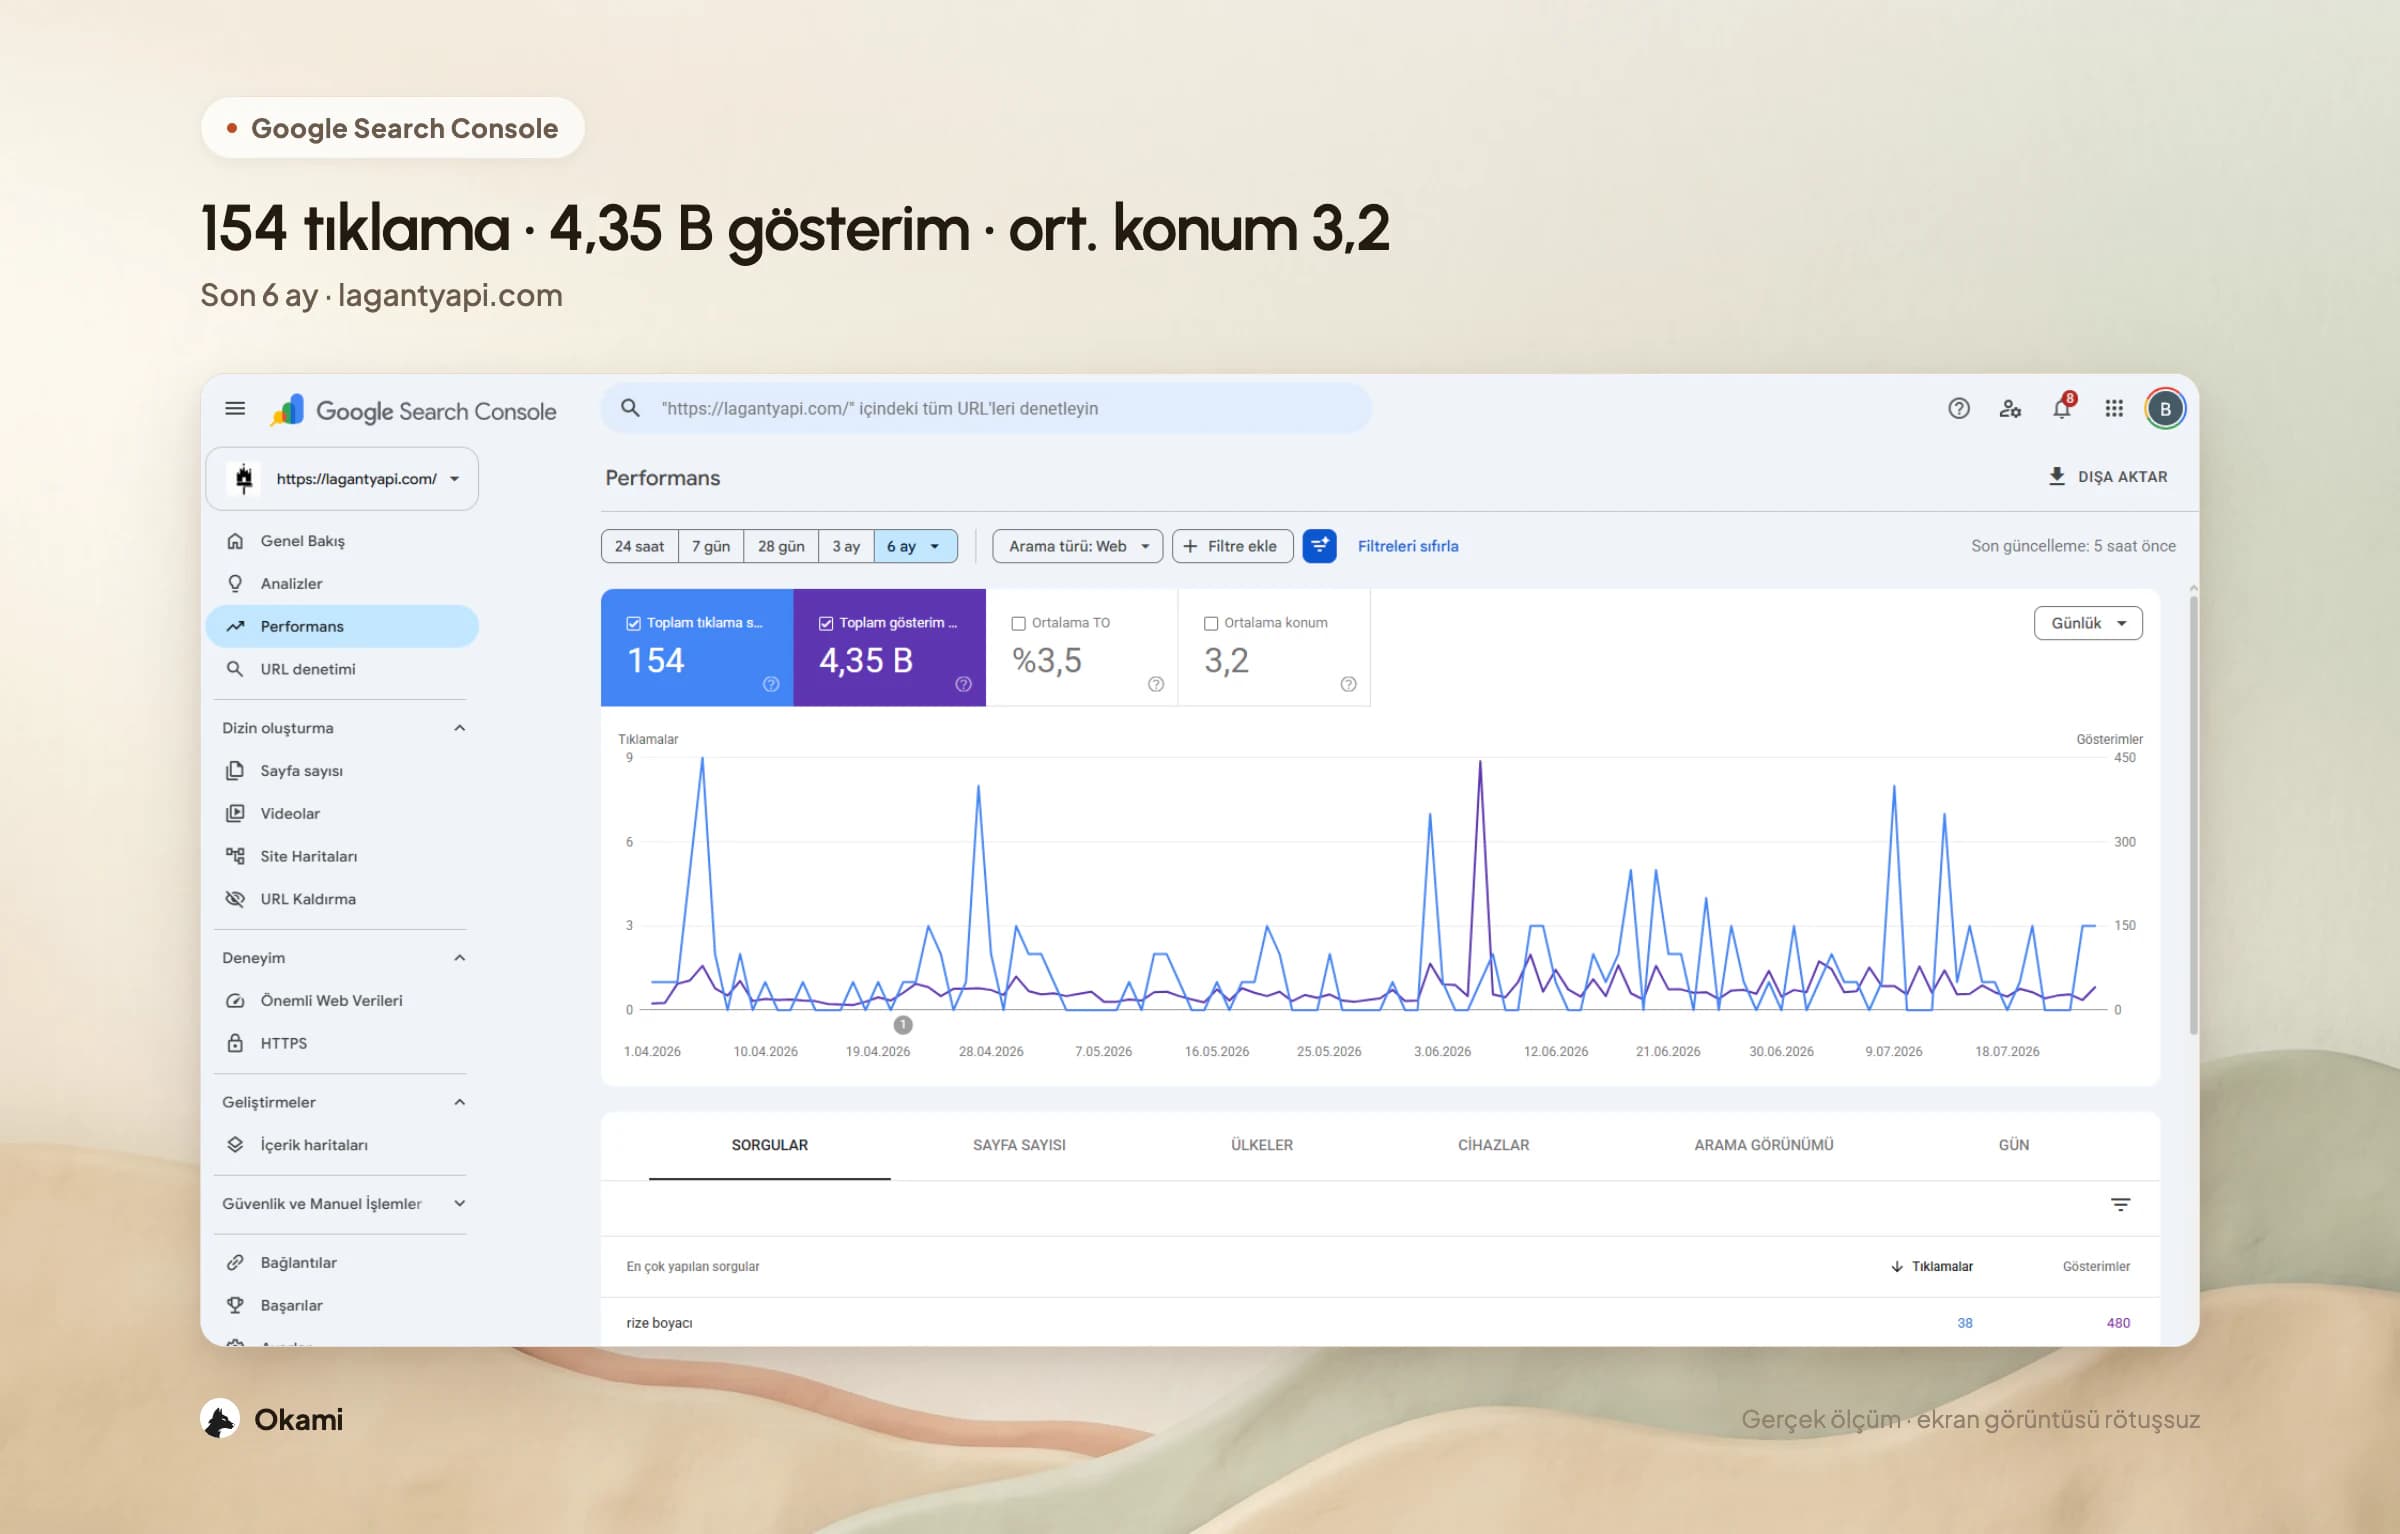Click the URL denetimi magnifier icon
Screen dimensions: 2400x1534
pos(235,669)
